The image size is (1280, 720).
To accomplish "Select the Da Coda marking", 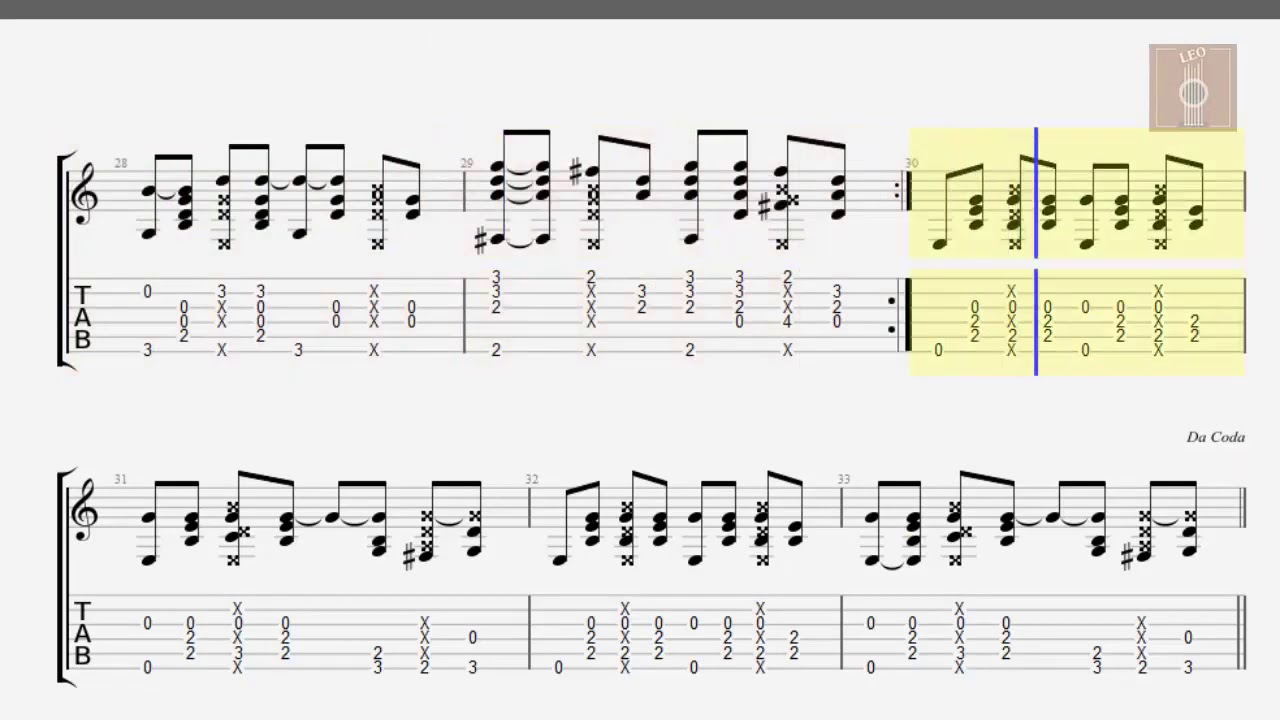I will click(1215, 437).
